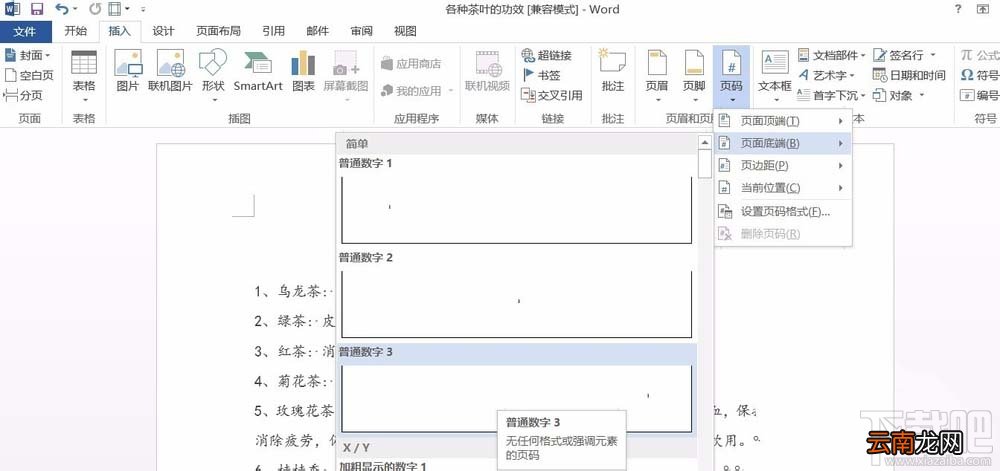Image resolution: width=1000 pixels, height=471 pixels.
Task: Click the SmartArt icon
Action: click(x=258, y=71)
